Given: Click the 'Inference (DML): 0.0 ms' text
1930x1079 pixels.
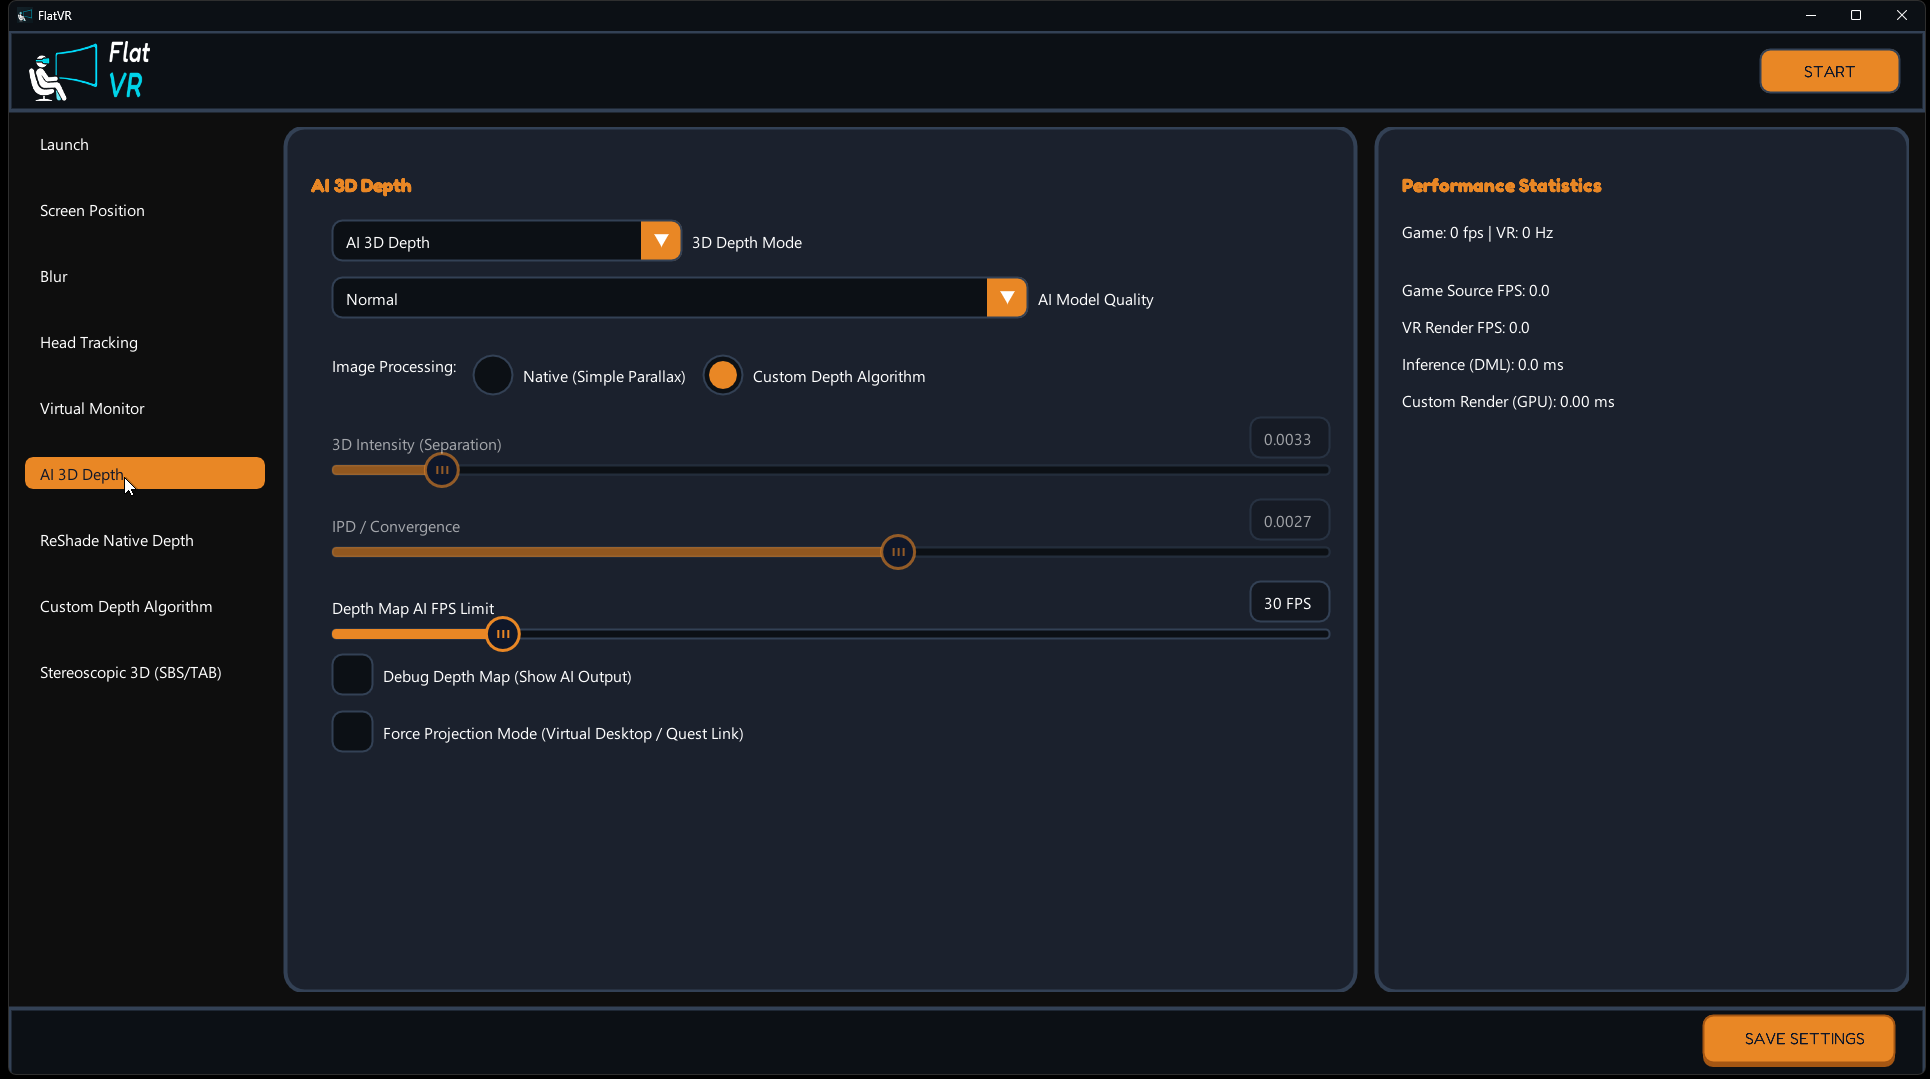Looking at the screenshot, I should coord(1482,364).
